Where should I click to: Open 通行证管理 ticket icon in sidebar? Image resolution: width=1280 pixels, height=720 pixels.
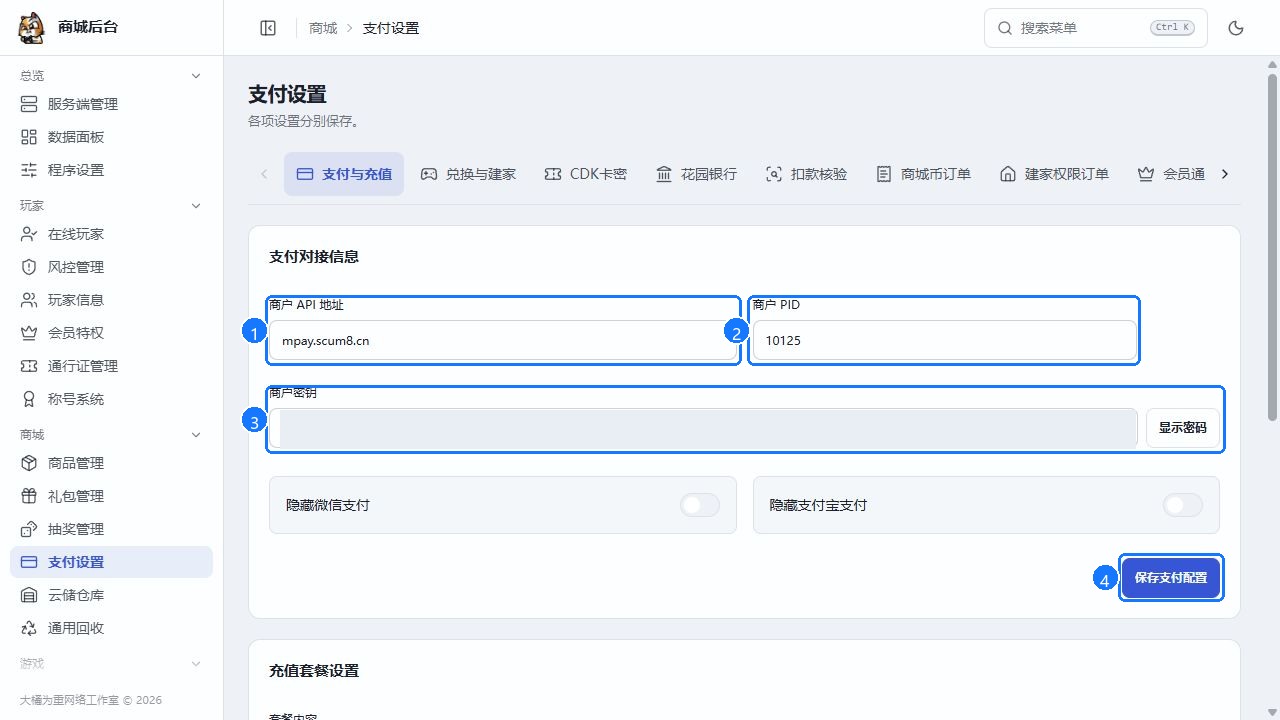(29, 366)
